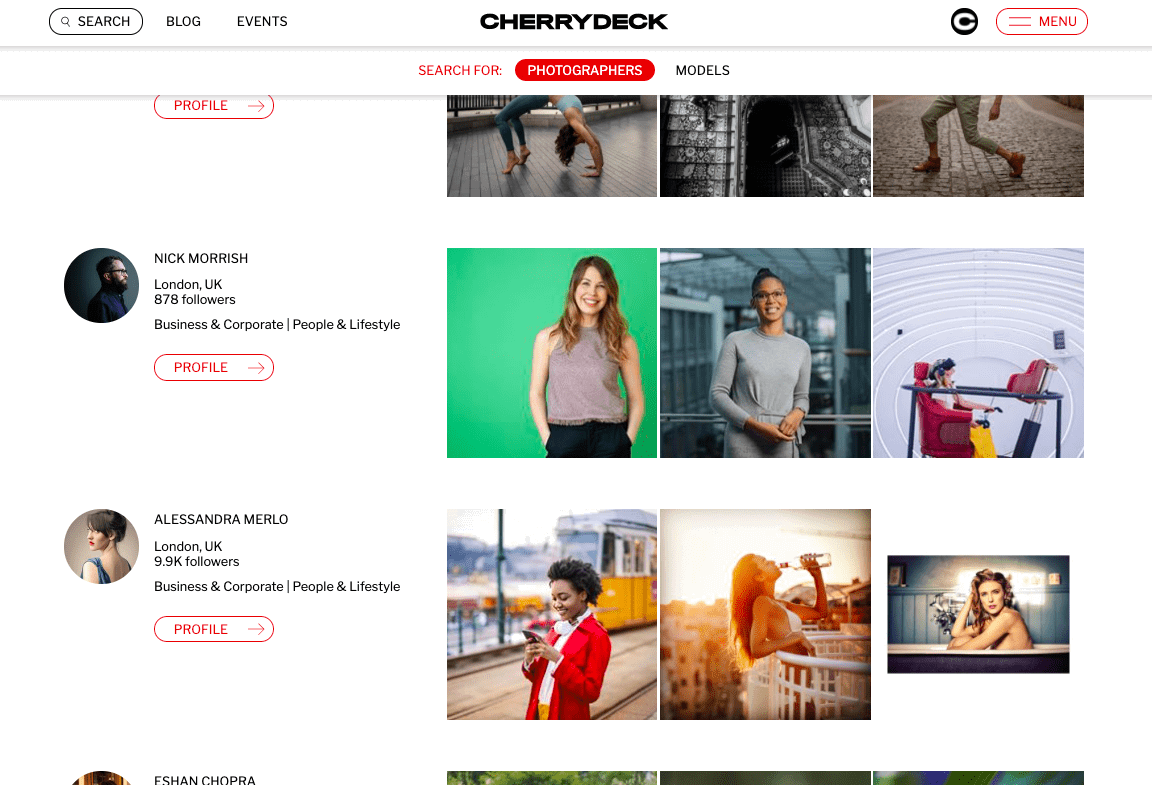The height and width of the screenshot is (785, 1152).
Task: Open Alessandra Merlo's circular avatar photo
Action: (101, 547)
